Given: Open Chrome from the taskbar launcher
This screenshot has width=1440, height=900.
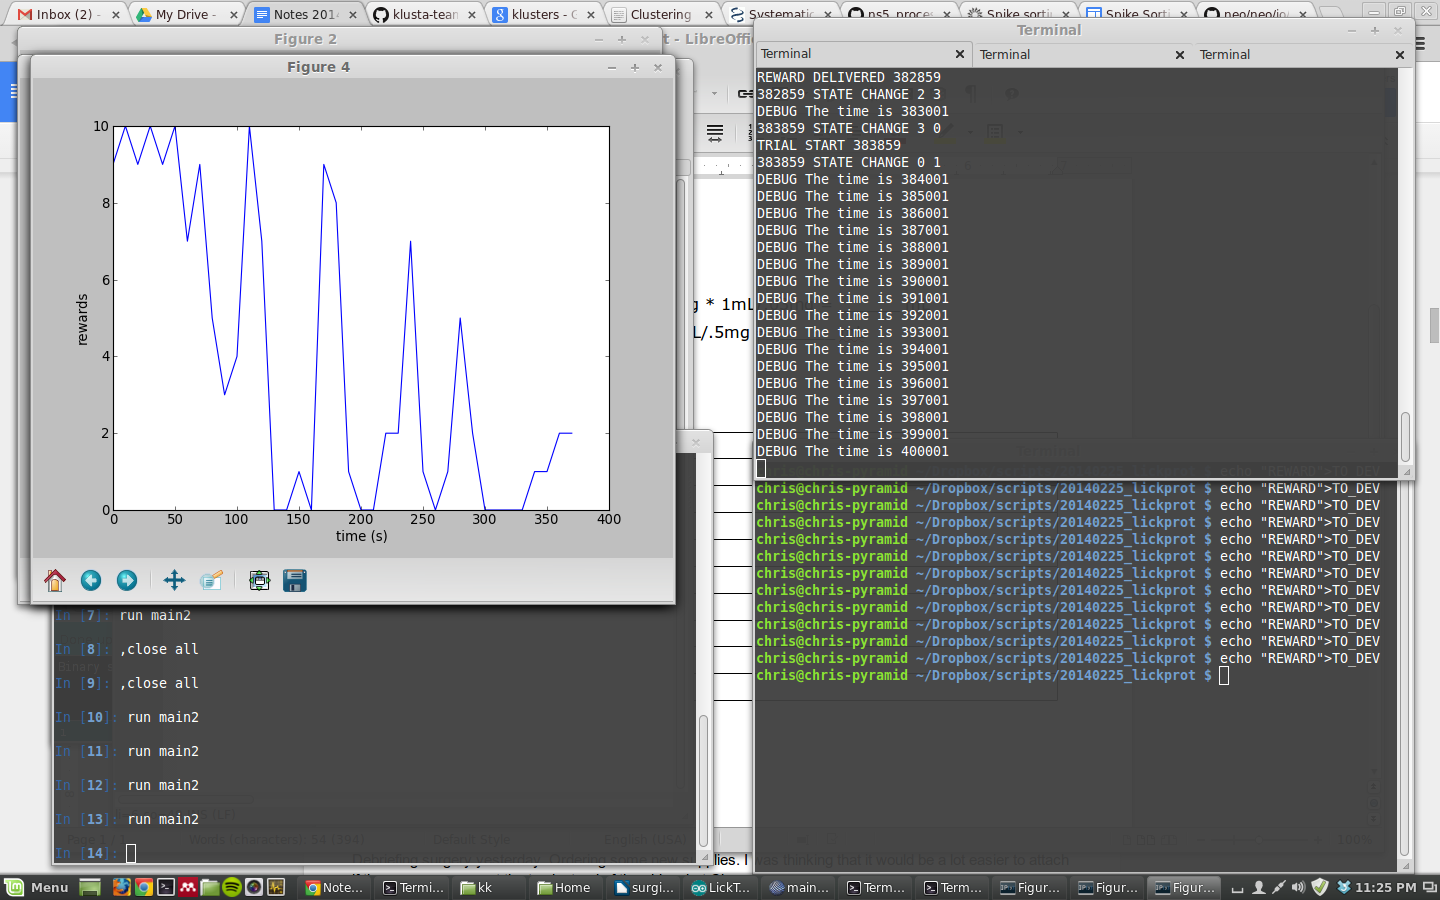Looking at the screenshot, I should click(x=145, y=888).
